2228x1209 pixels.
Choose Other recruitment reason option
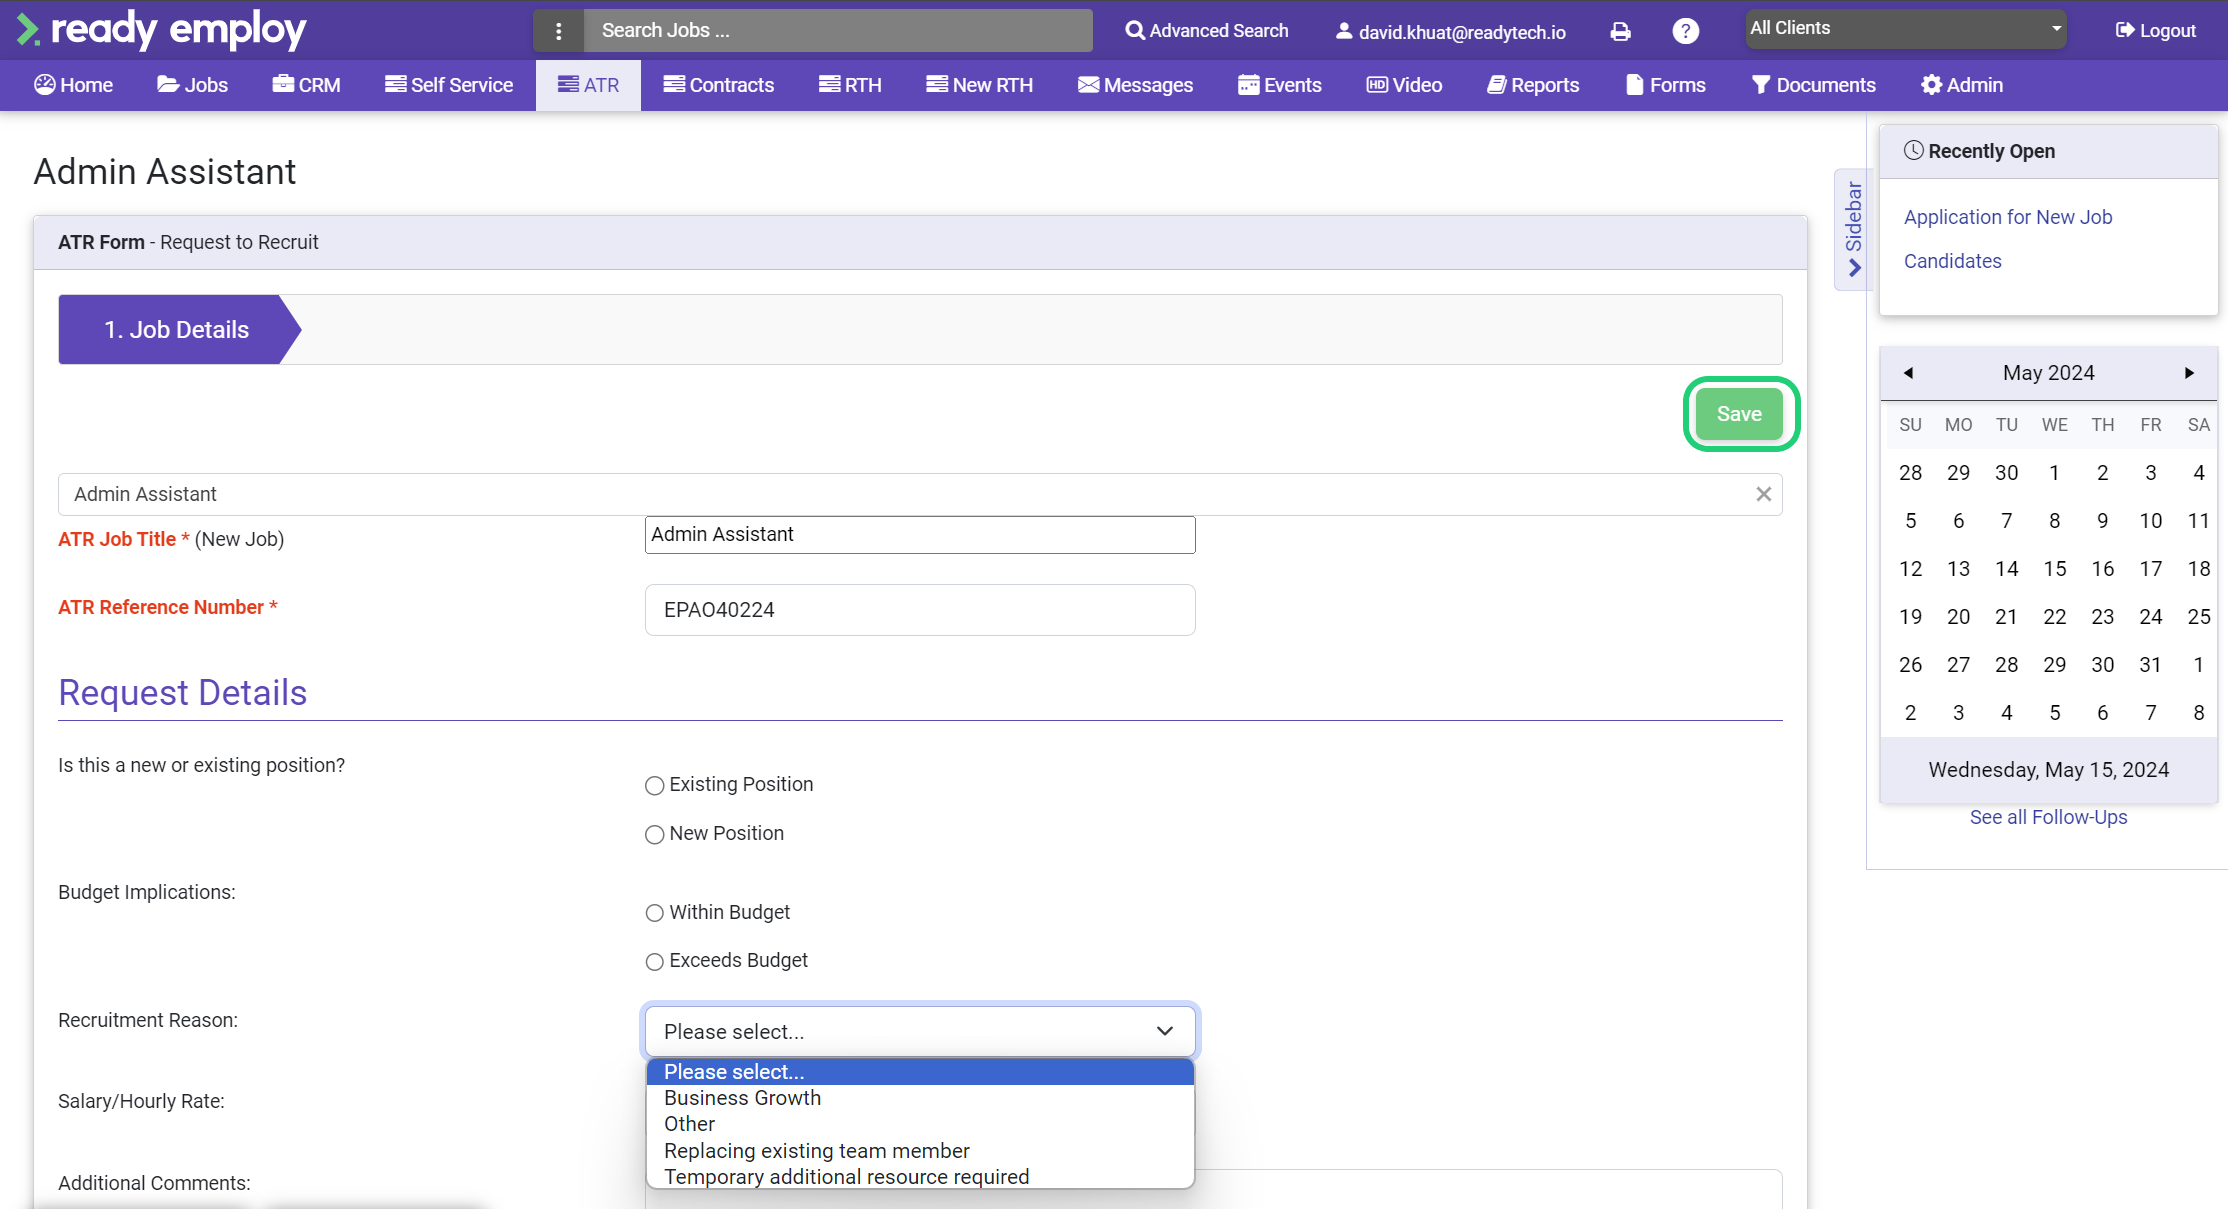pyautogui.click(x=920, y=1124)
